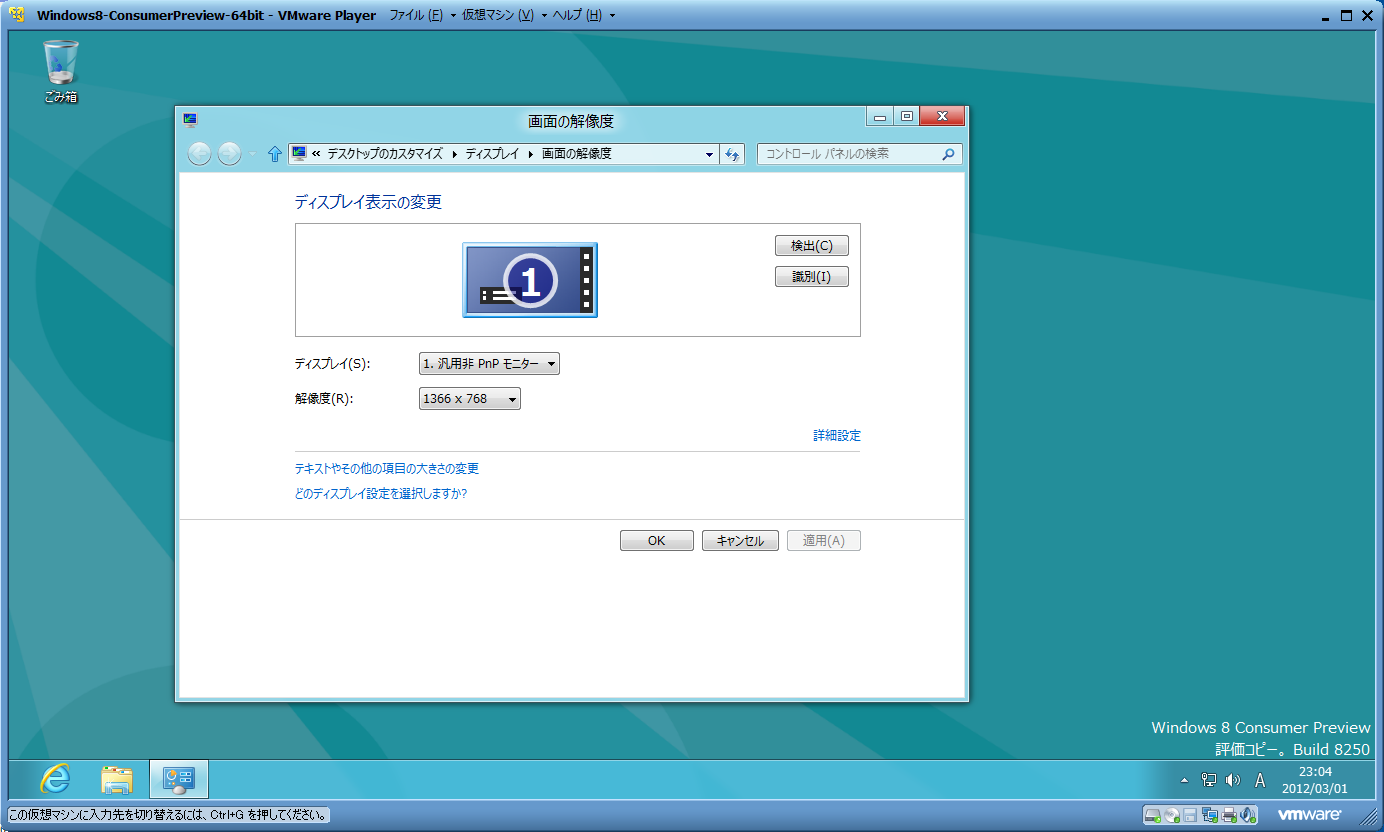Click the VMware CD/DVD drive status icon
Viewport: 1384px width, 832px height.
point(1173,815)
